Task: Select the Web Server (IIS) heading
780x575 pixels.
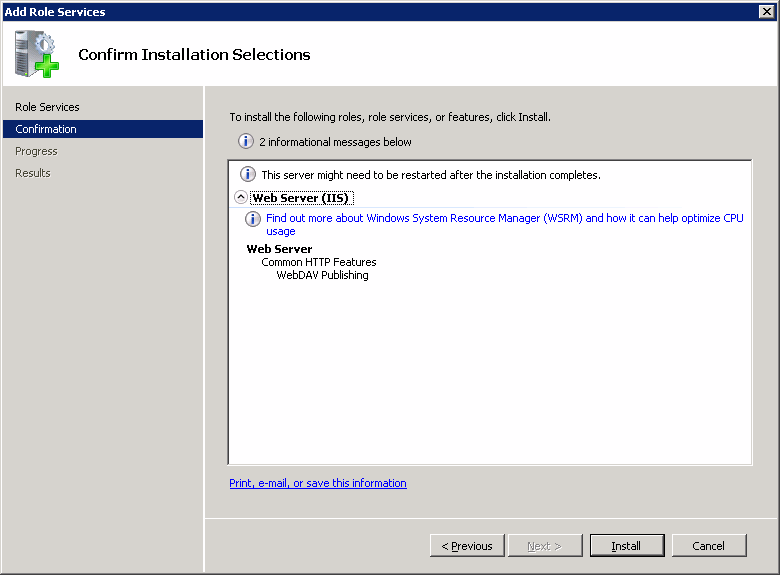Action: (301, 198)
